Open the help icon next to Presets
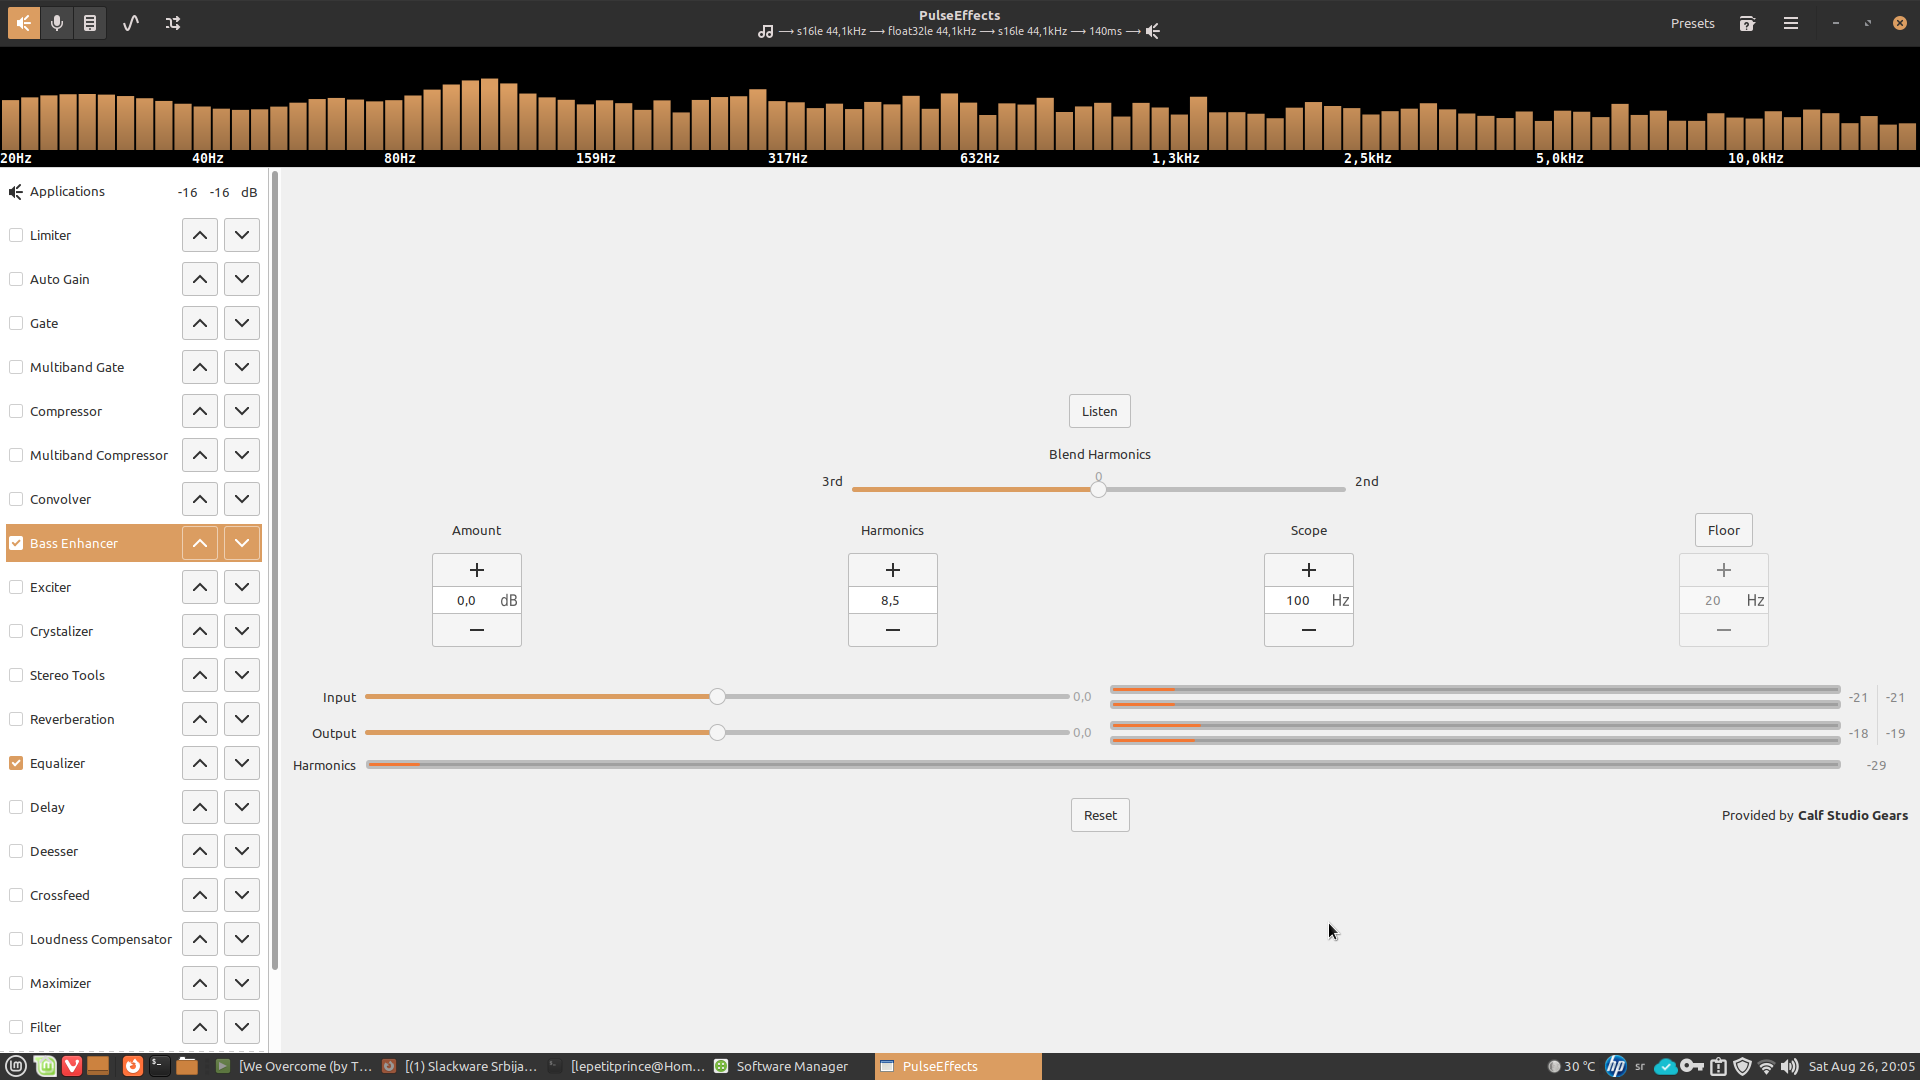1920x1080 pixels. [x=1747, y=23]
